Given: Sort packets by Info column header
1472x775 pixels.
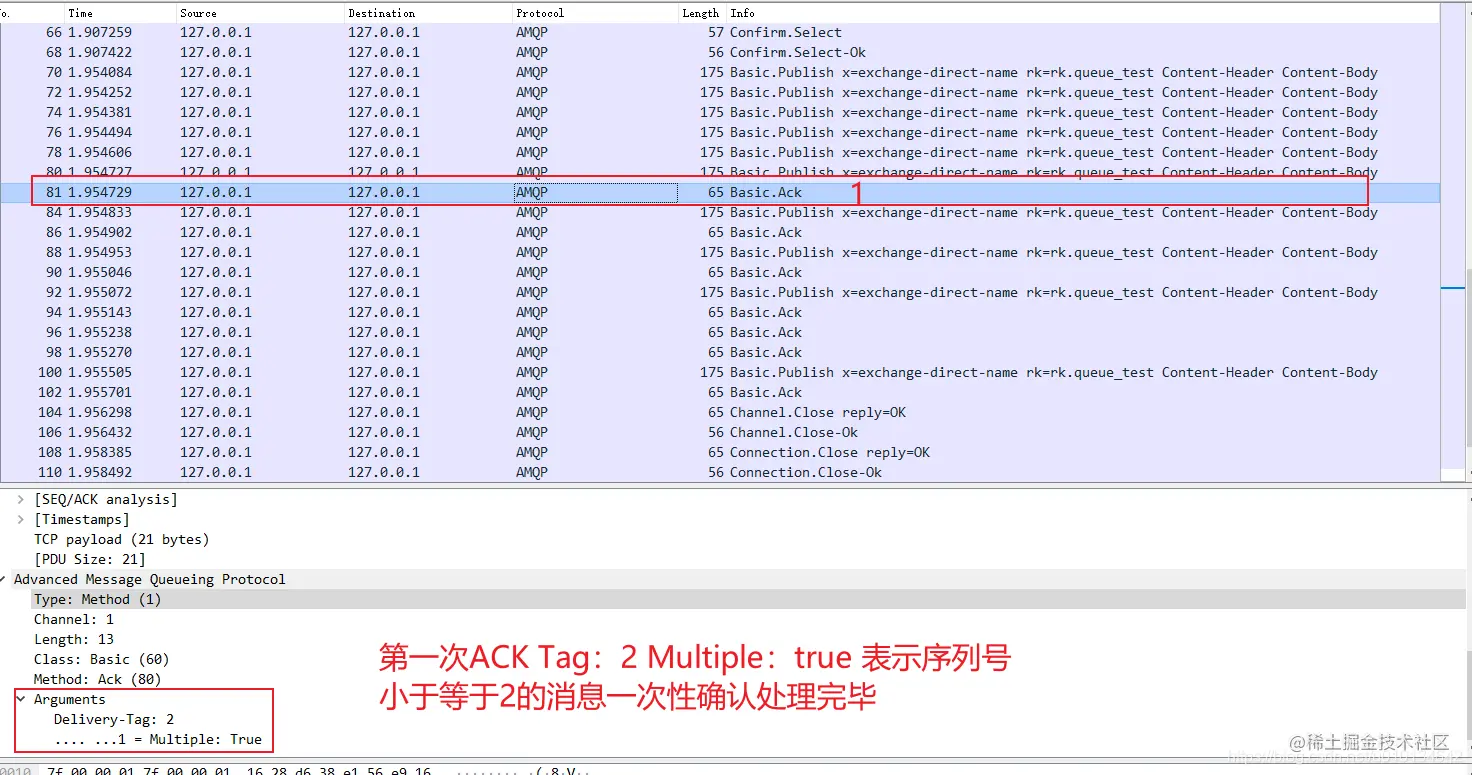Looking at the screenshot, I should (1082, 13).
